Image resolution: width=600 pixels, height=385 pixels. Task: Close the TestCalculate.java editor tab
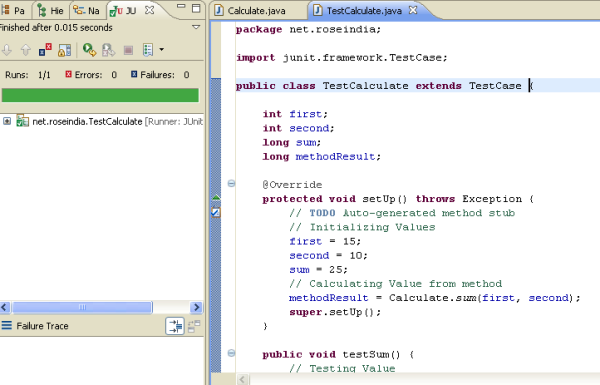[x=413, y=10]
